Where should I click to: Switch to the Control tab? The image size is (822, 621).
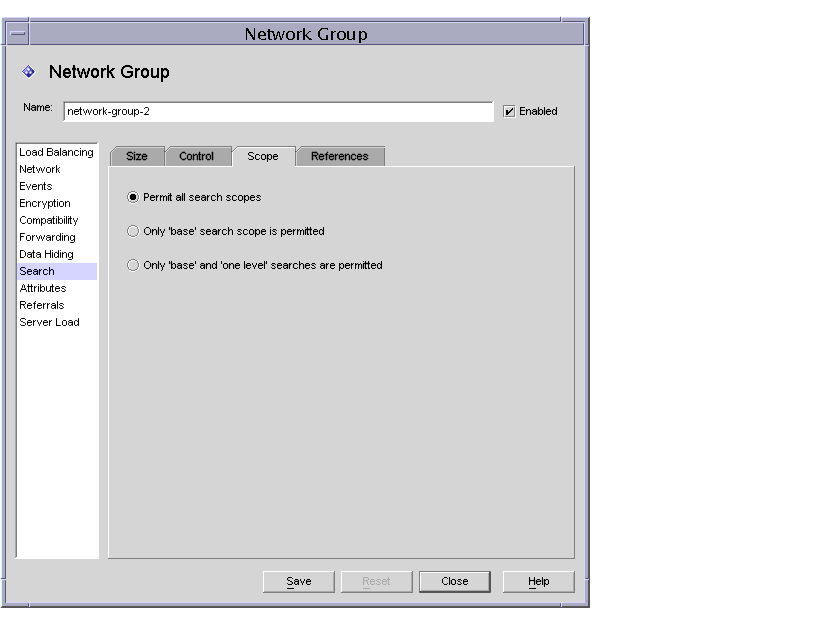[x=197, y=156]
